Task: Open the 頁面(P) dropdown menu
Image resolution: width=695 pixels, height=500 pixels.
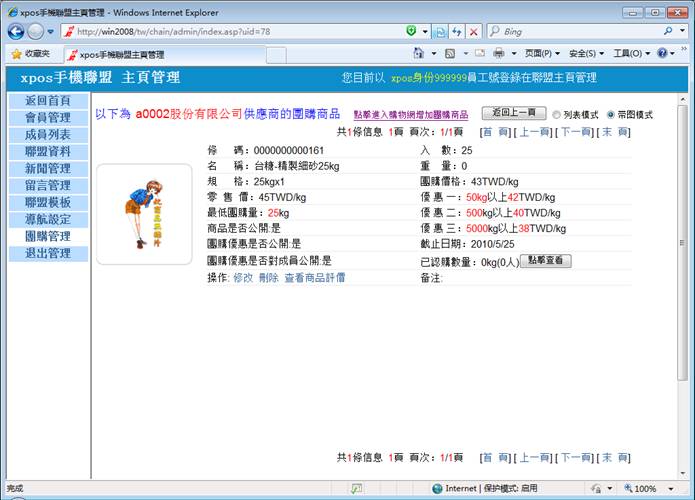Action: point(543,53)
